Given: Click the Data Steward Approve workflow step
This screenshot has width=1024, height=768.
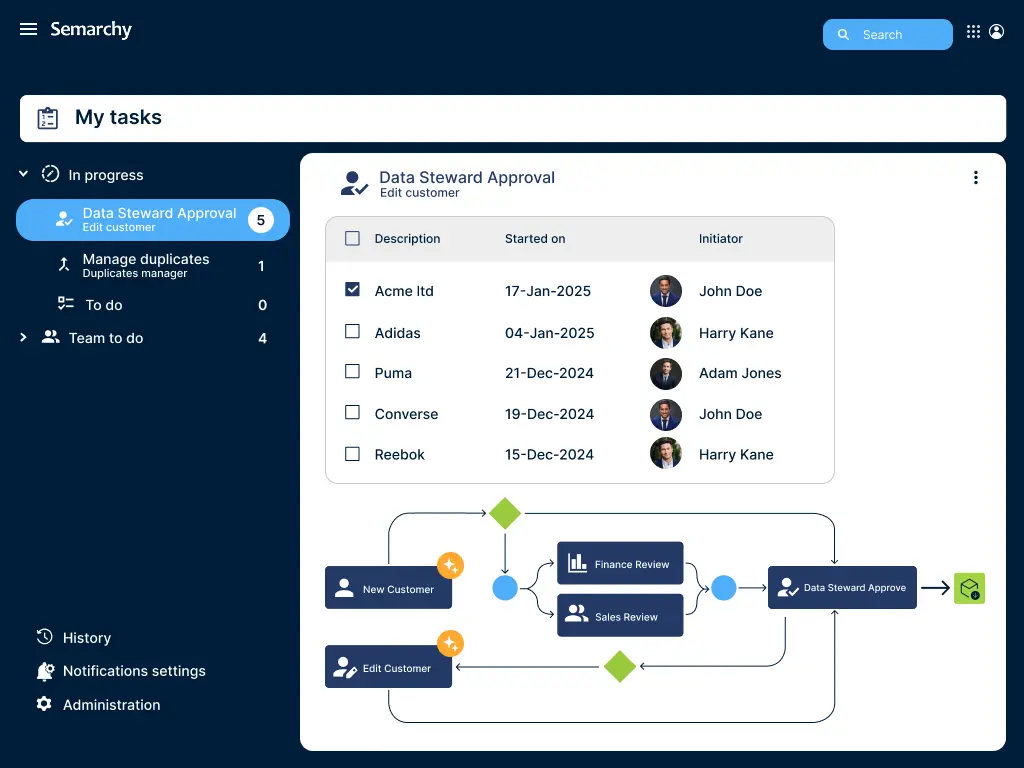Looking at the screenshot, I should (842, 588).
